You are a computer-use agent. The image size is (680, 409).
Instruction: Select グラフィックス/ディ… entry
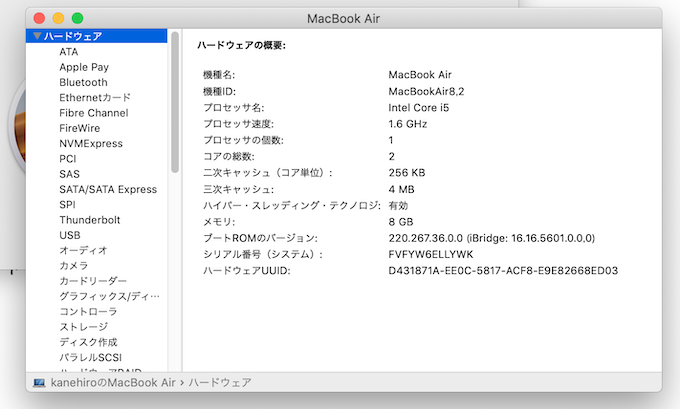(x=109, y=296)
